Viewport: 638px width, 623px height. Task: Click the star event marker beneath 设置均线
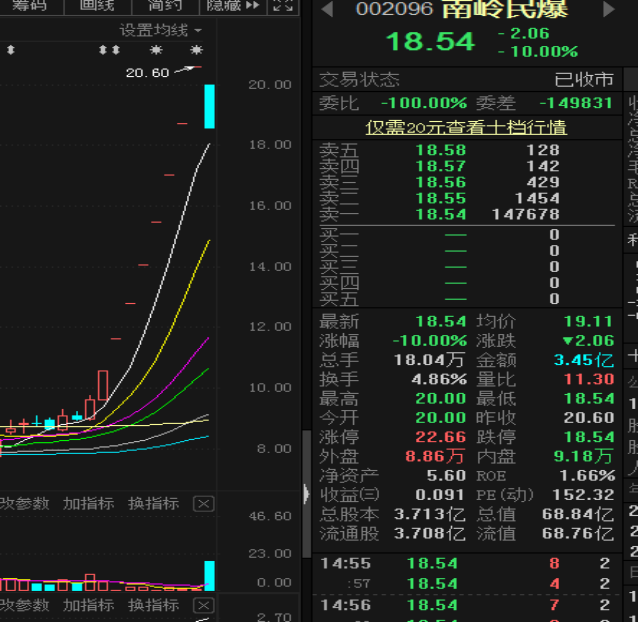pos(156,50)
